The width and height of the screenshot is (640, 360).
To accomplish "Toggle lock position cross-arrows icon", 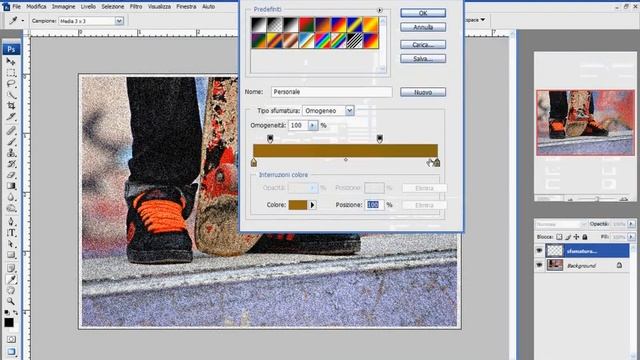I will click(x=576, y=237).
